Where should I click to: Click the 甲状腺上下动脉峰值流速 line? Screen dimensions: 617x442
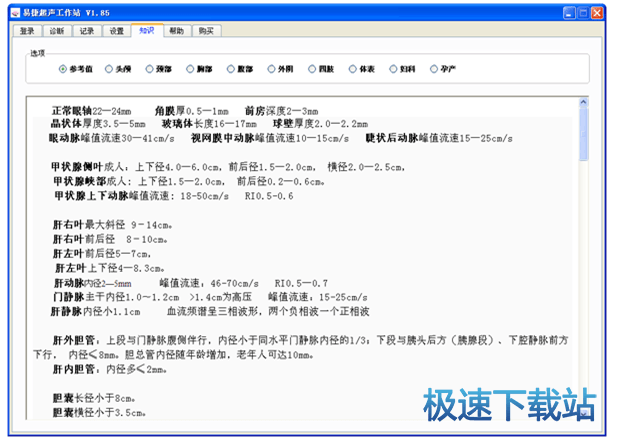(174, 196)
